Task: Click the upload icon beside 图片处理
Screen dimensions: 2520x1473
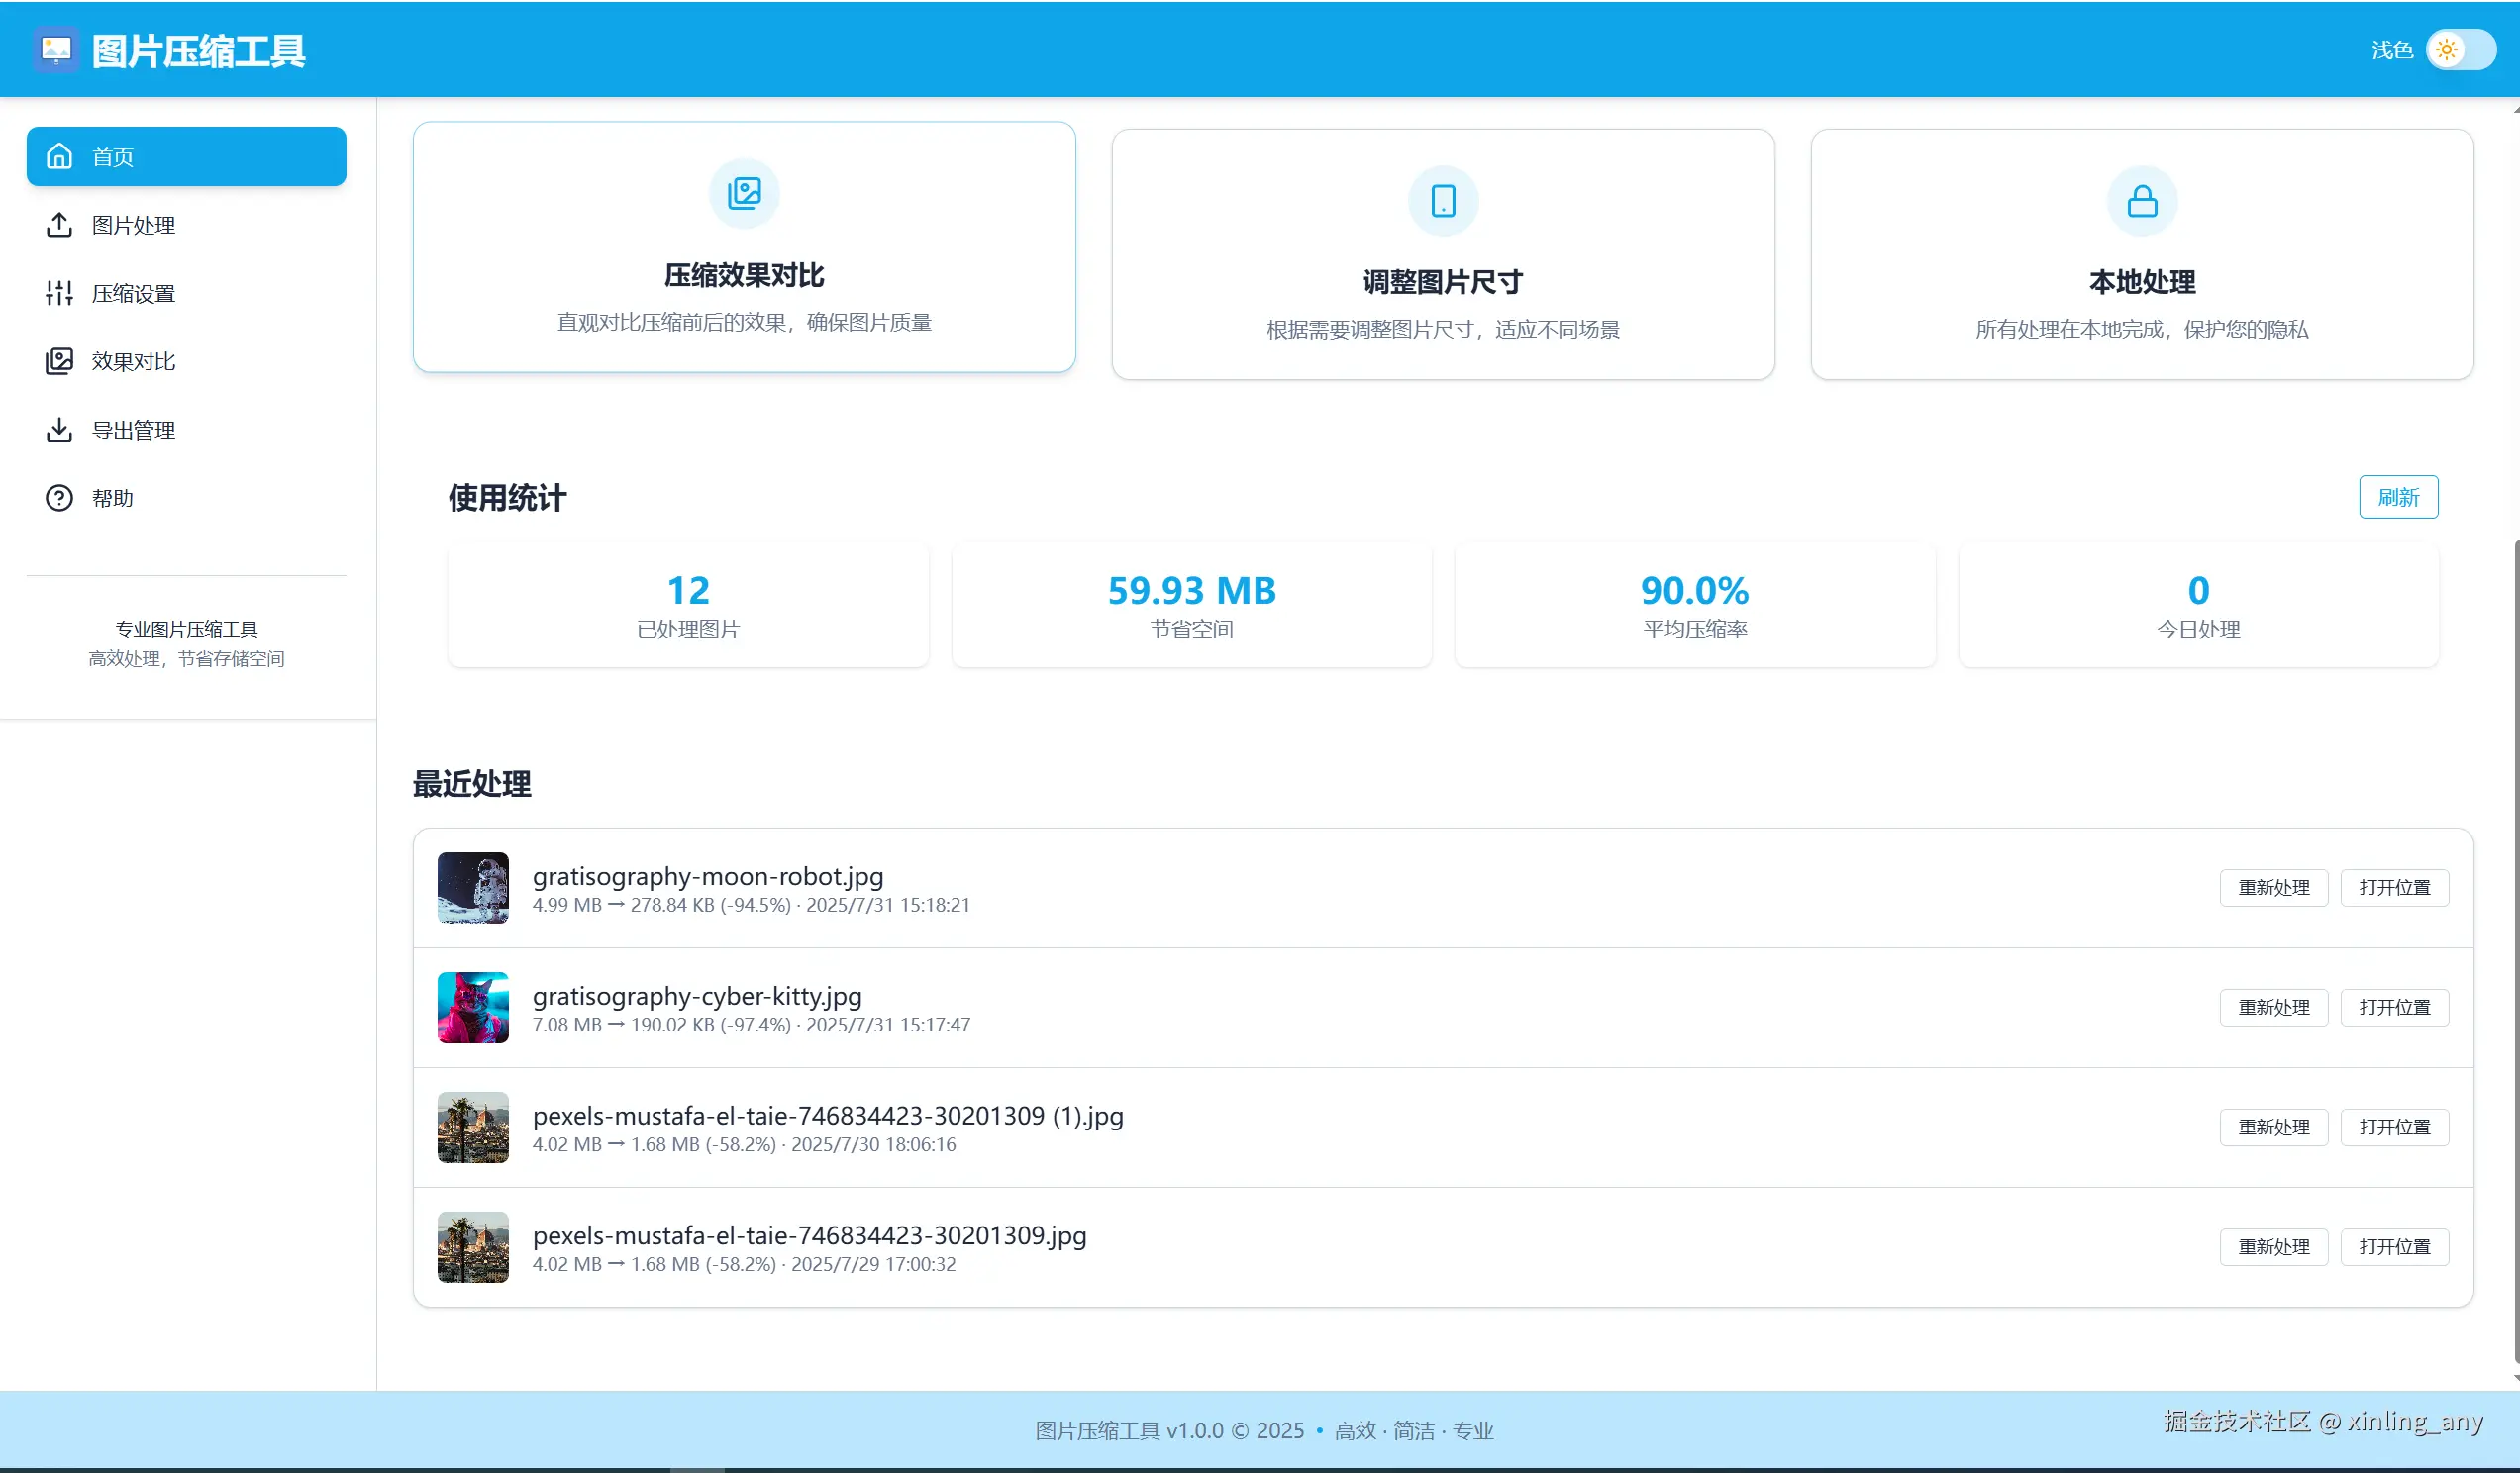Action: tap(59, 225)
